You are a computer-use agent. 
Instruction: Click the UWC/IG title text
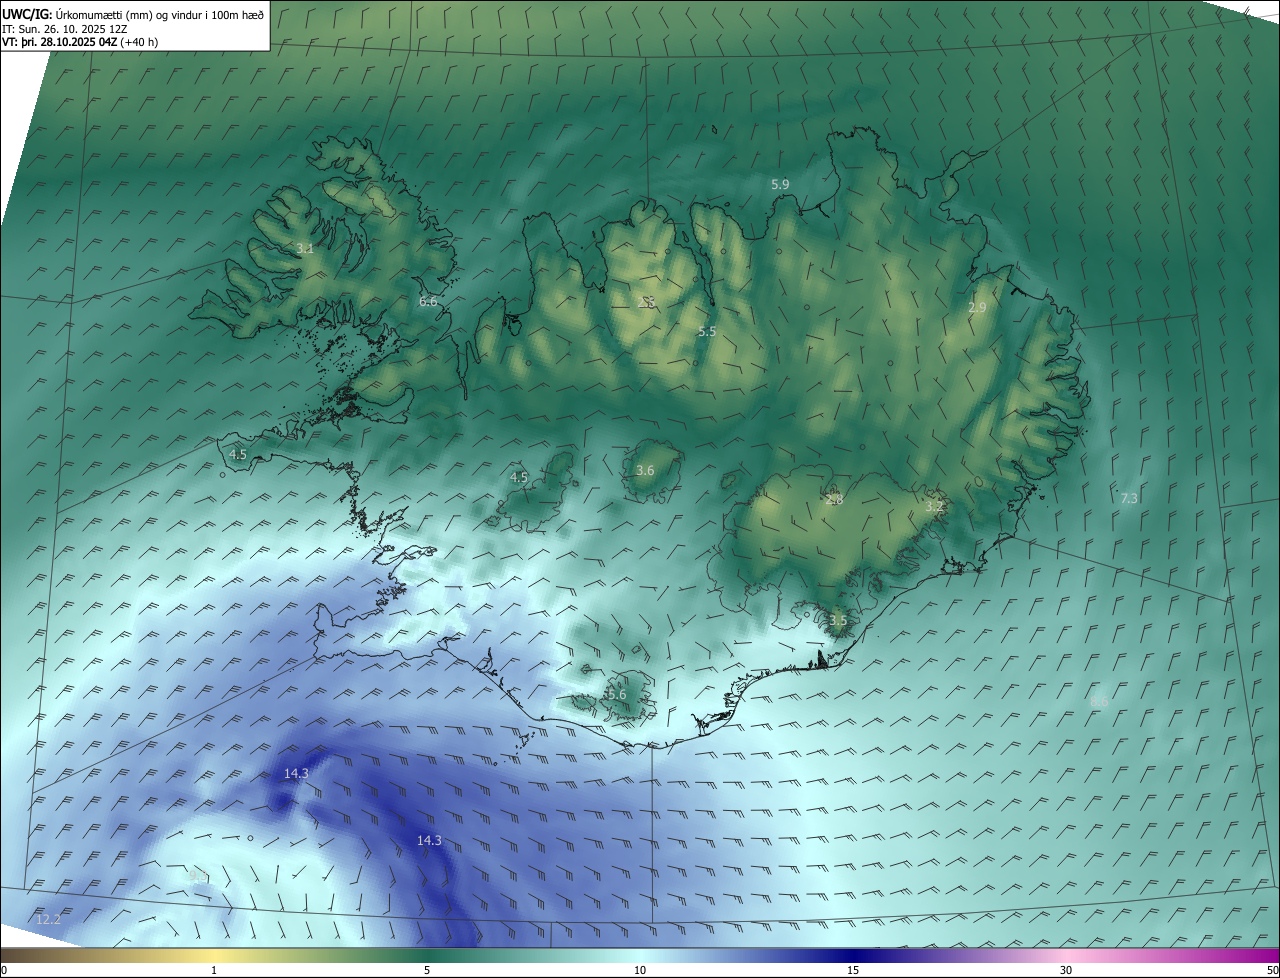click(x=27, y=15)
